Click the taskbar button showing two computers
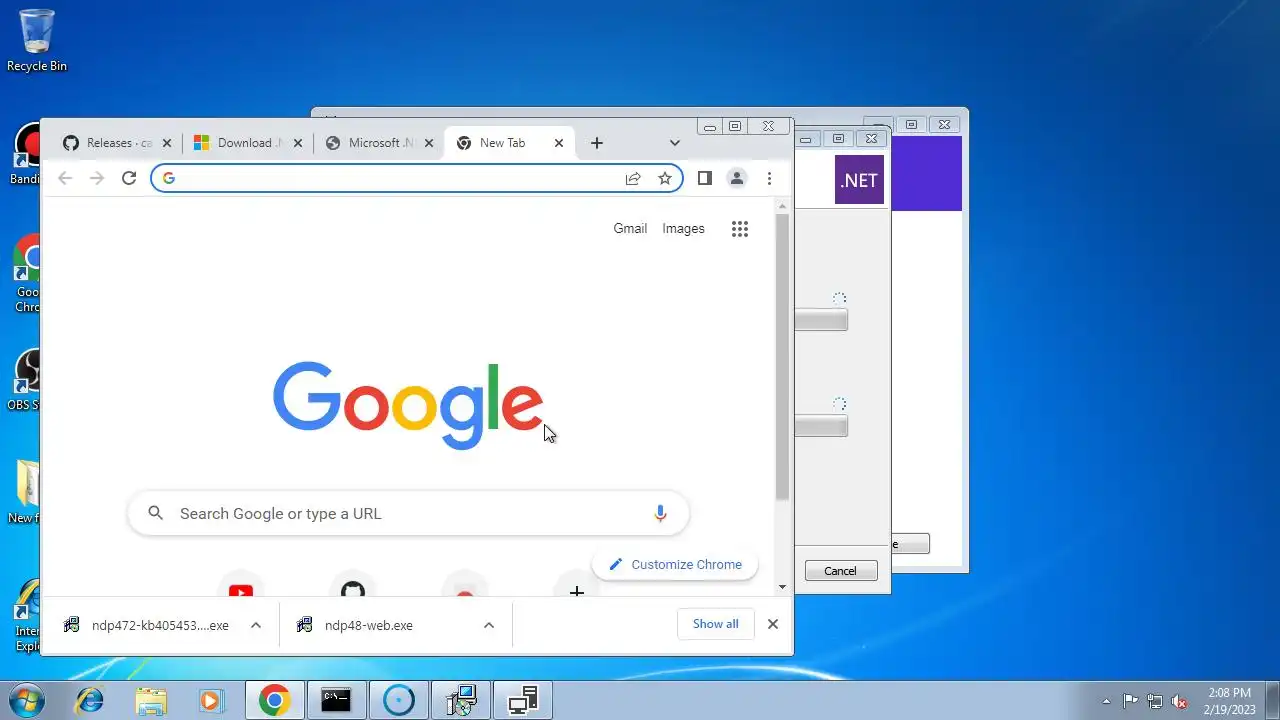Screen dimensions: 1280x720 523,700
